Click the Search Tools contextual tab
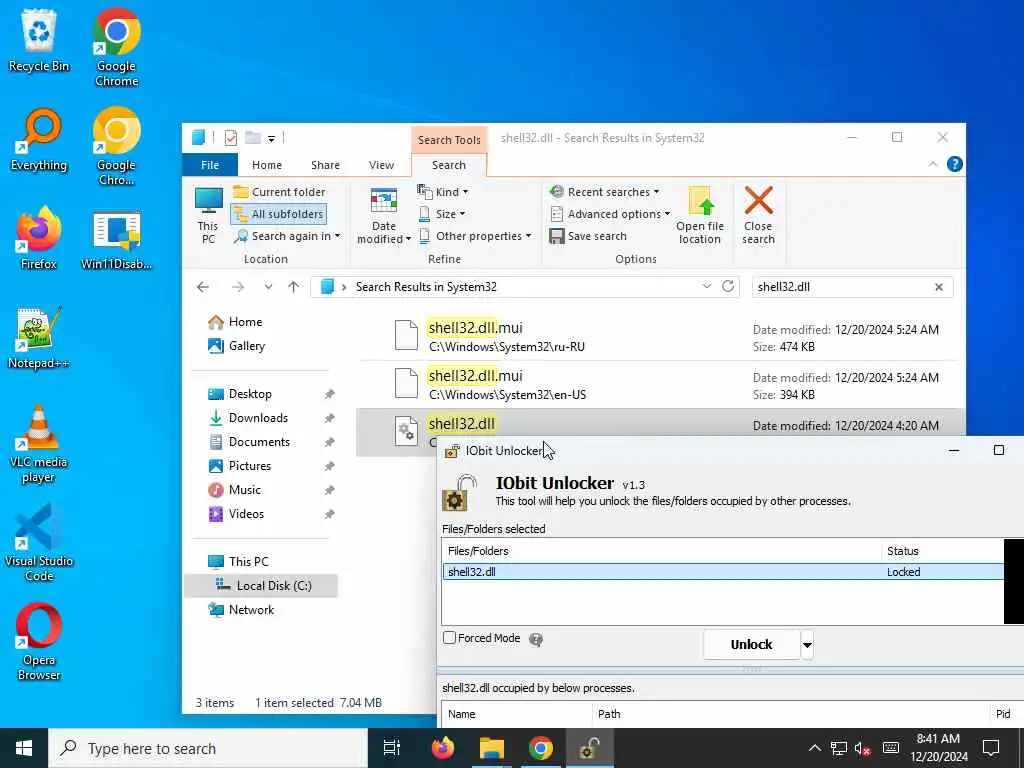This screenshot has width=1024, height=768. click(449, 140)
